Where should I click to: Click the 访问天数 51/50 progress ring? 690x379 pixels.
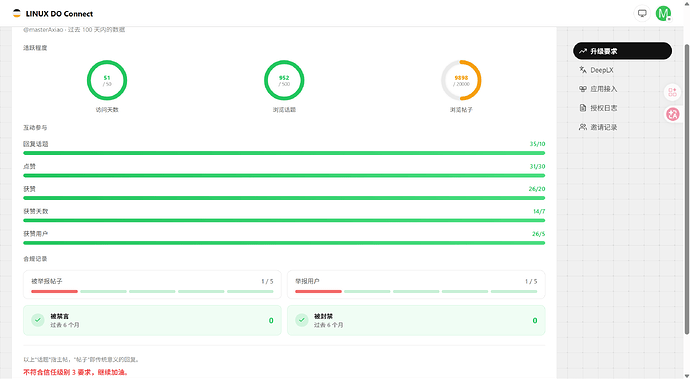pyautogui.click(x=107, y=81)
